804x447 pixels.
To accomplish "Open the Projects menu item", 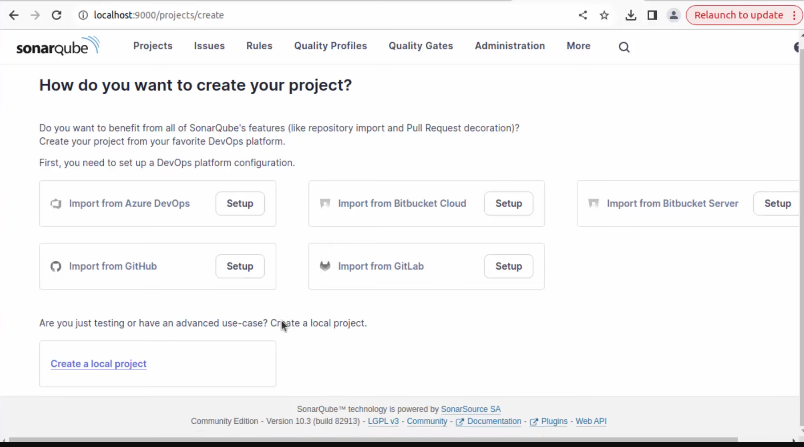I will (153, 46).
